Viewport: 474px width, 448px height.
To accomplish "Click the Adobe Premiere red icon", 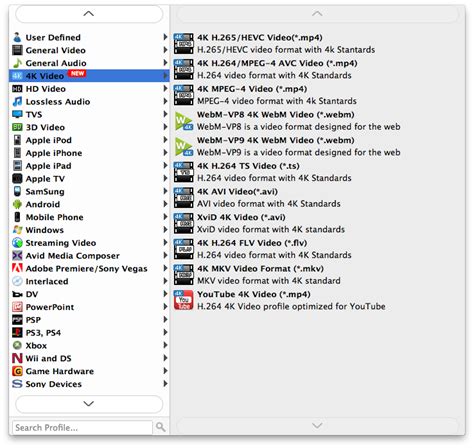I will 17,268.
